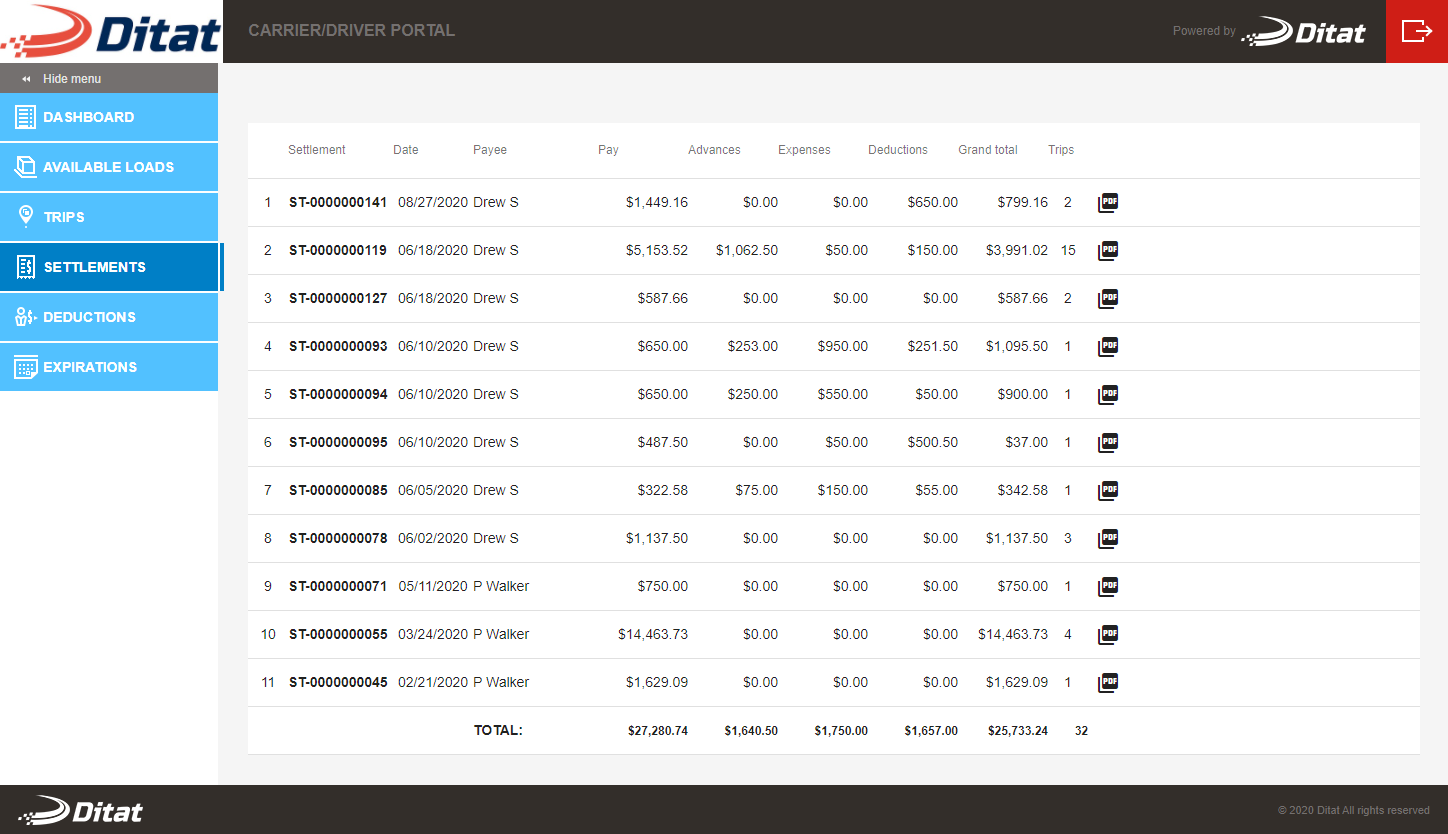This screenshot has width=1448, height=834.
Task: Click the logout icon in the top-right corner
Action: click(1417, 30)
